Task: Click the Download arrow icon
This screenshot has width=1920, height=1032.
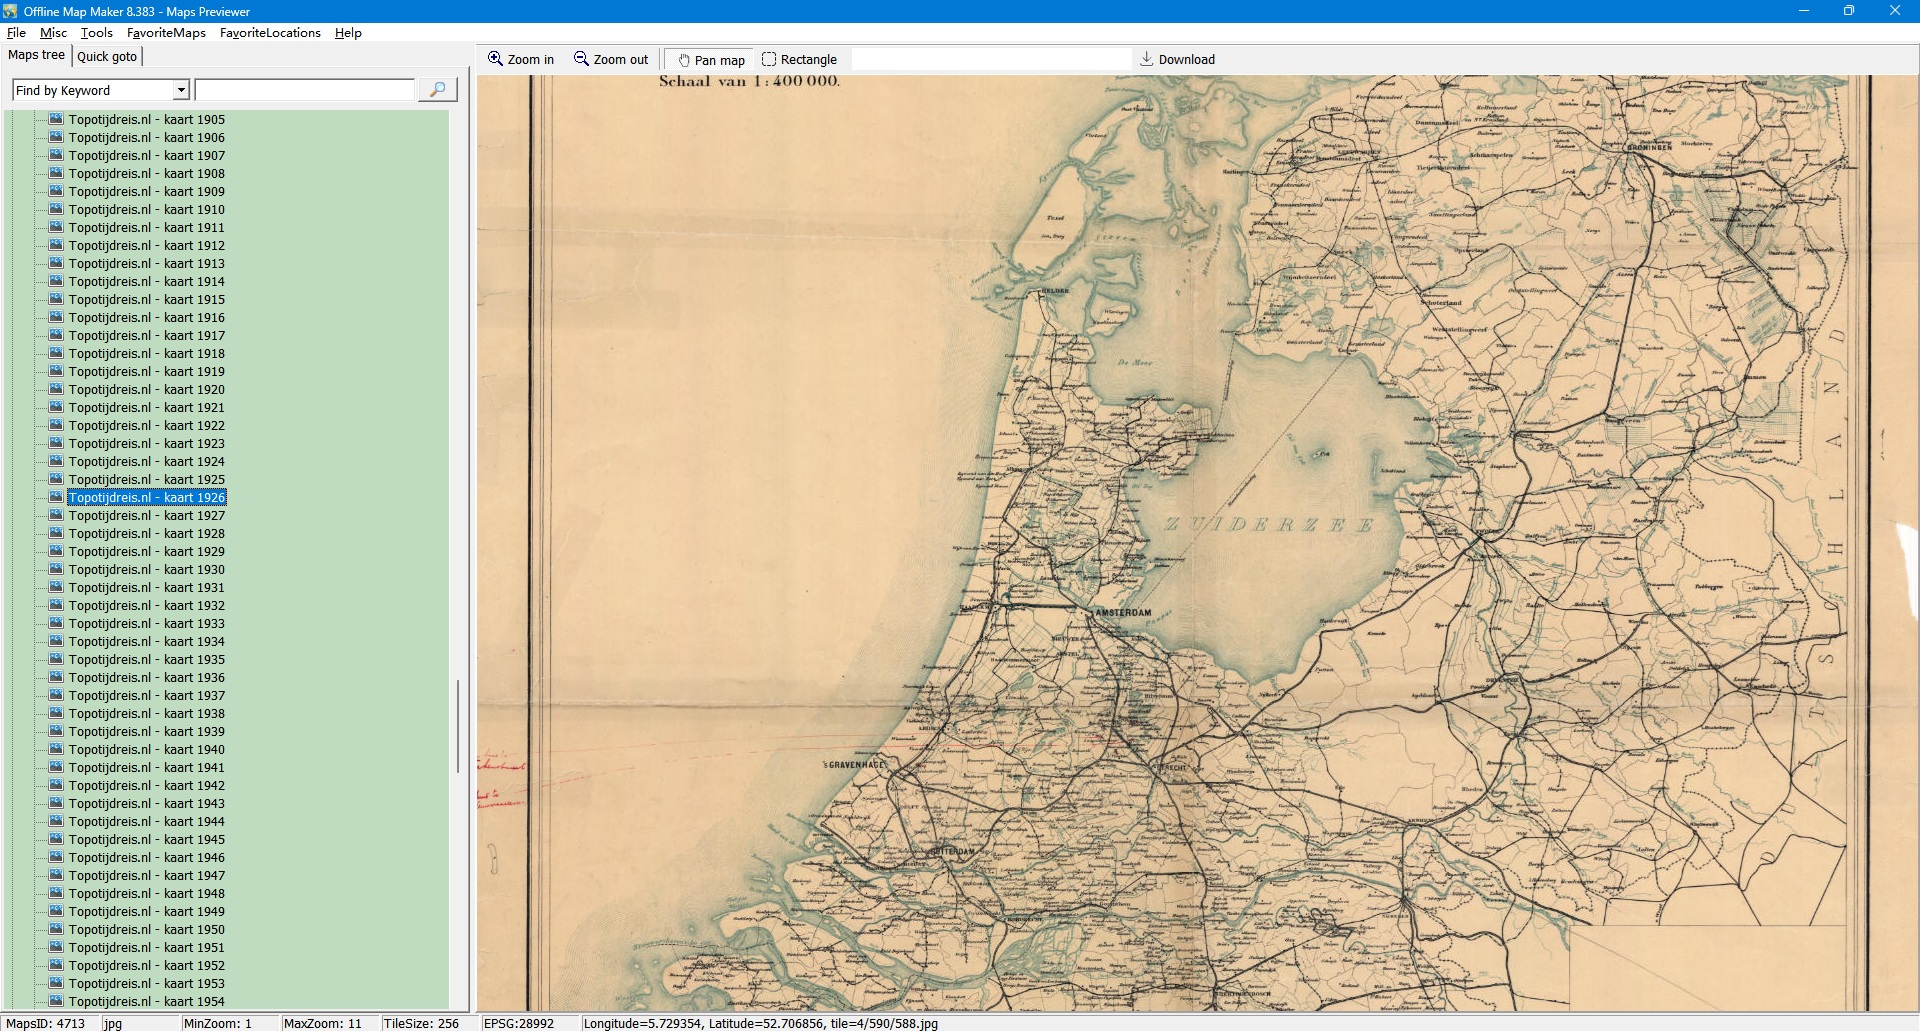Action: pyautogui.click(x=1147, y=59)
